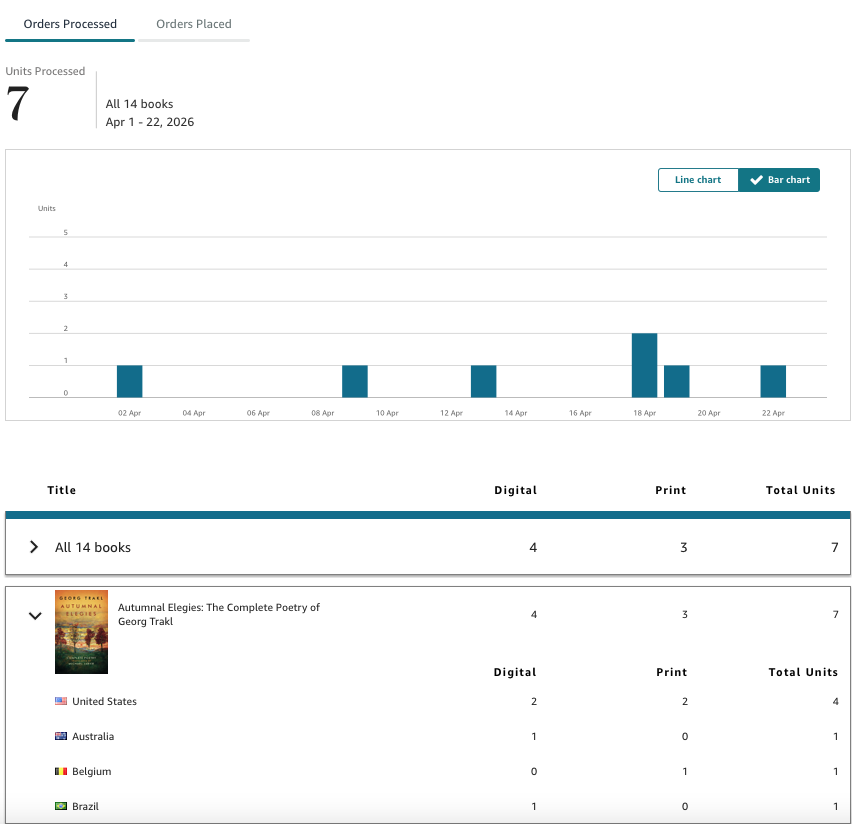This screenshot has width=852, height=824.
Task: Click the 13 Apr chart bar
Action: (484, 381)
